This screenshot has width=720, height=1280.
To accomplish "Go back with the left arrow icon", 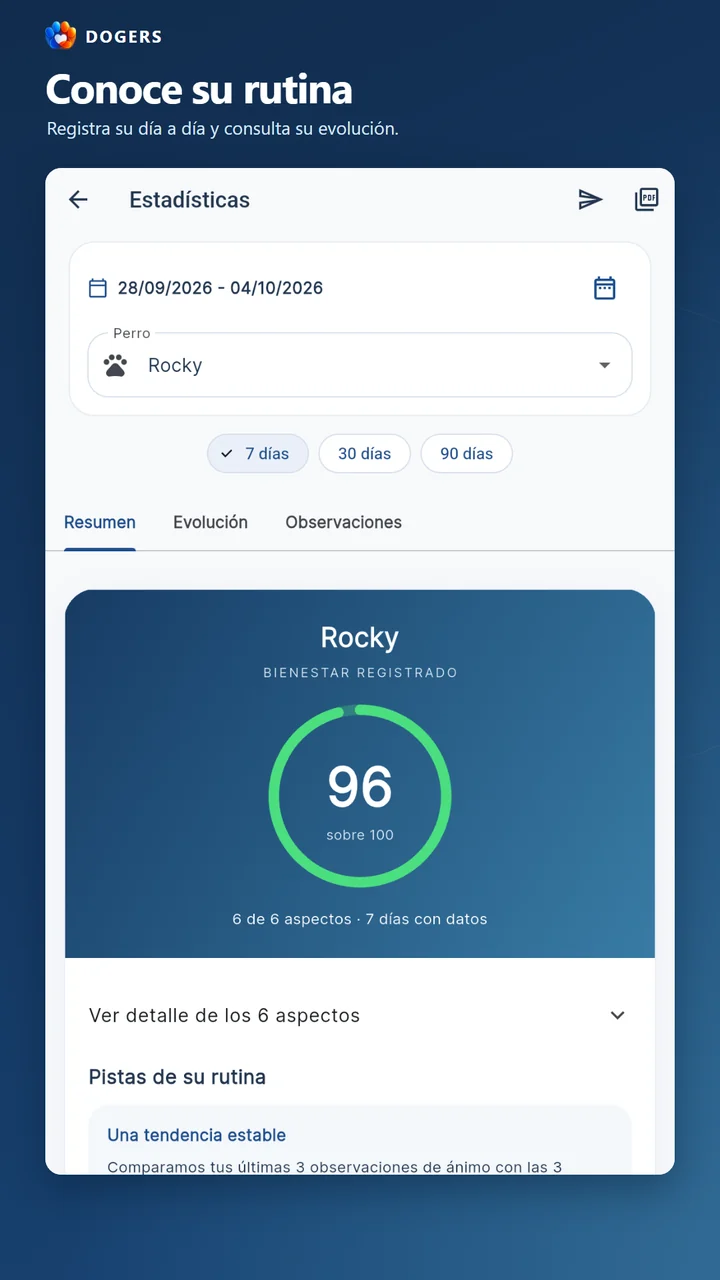I will [78, 199].
